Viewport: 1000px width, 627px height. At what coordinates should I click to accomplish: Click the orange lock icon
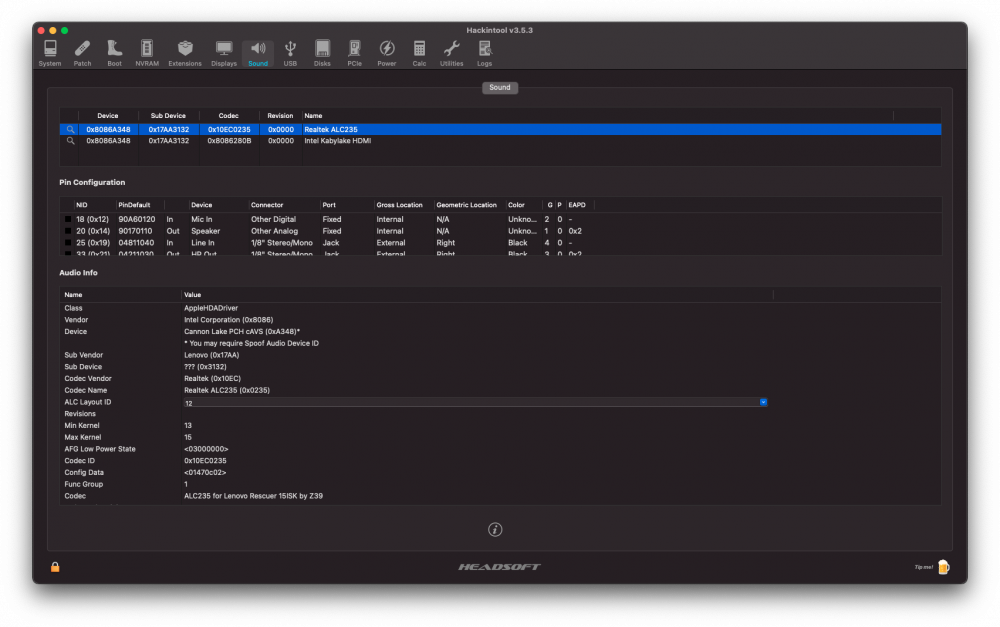(55, 566)
